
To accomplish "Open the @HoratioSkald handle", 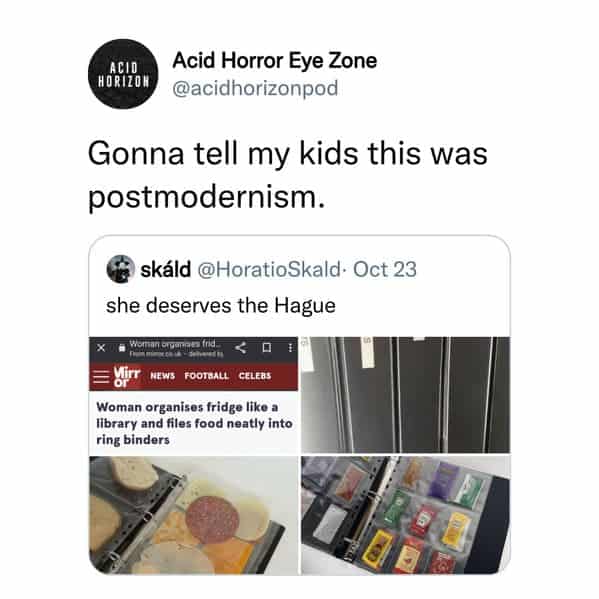I will (x=269, y=269).
